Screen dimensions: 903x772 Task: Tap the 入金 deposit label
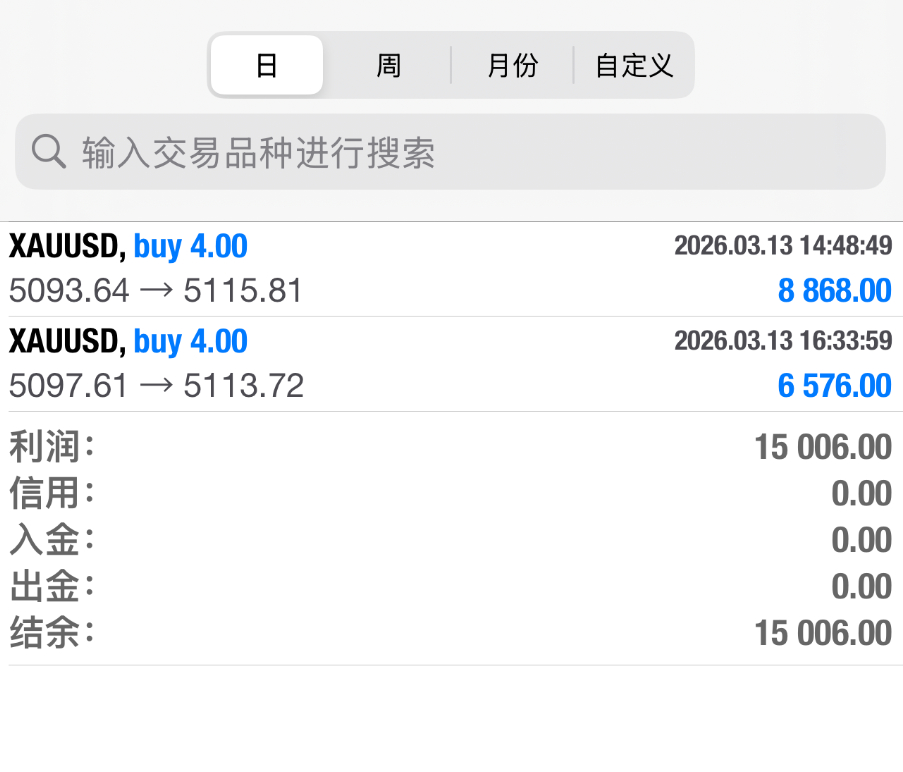tap(52, 539)
